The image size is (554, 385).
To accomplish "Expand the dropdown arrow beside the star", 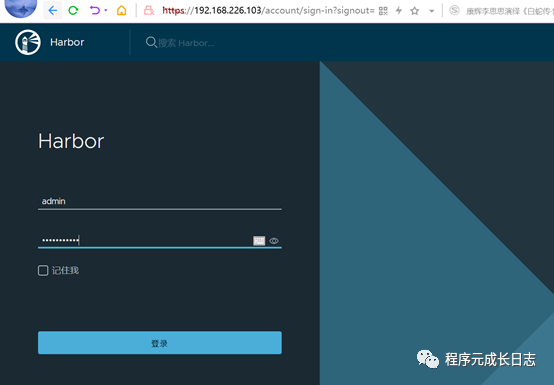I will (x=431, y=11).
